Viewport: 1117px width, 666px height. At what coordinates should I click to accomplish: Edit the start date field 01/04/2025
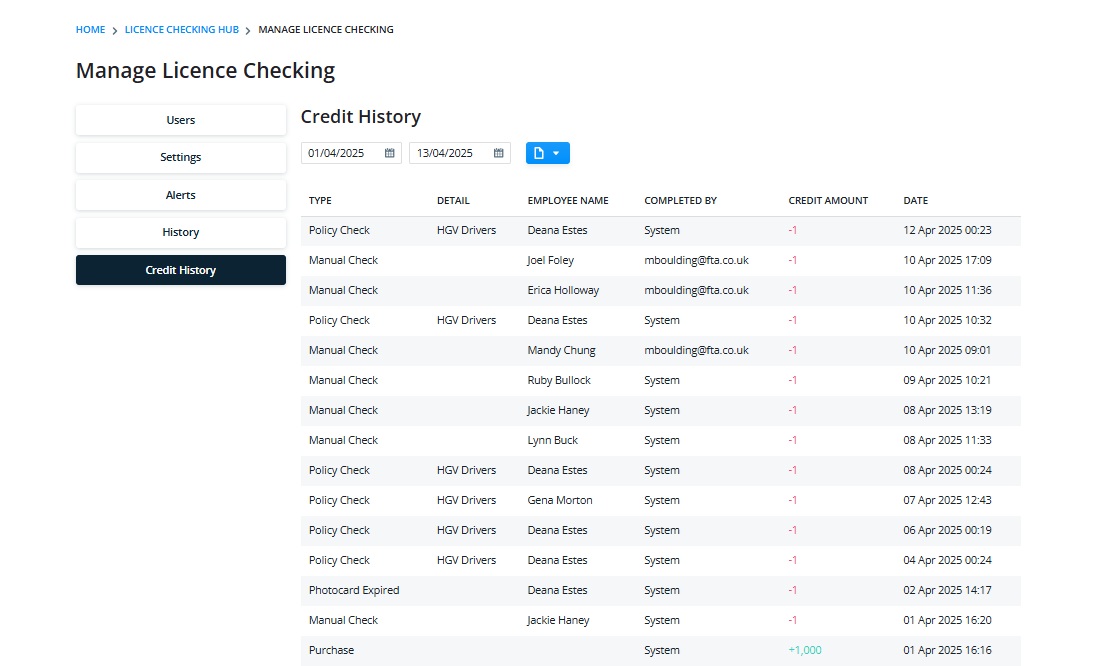[351, 153]
